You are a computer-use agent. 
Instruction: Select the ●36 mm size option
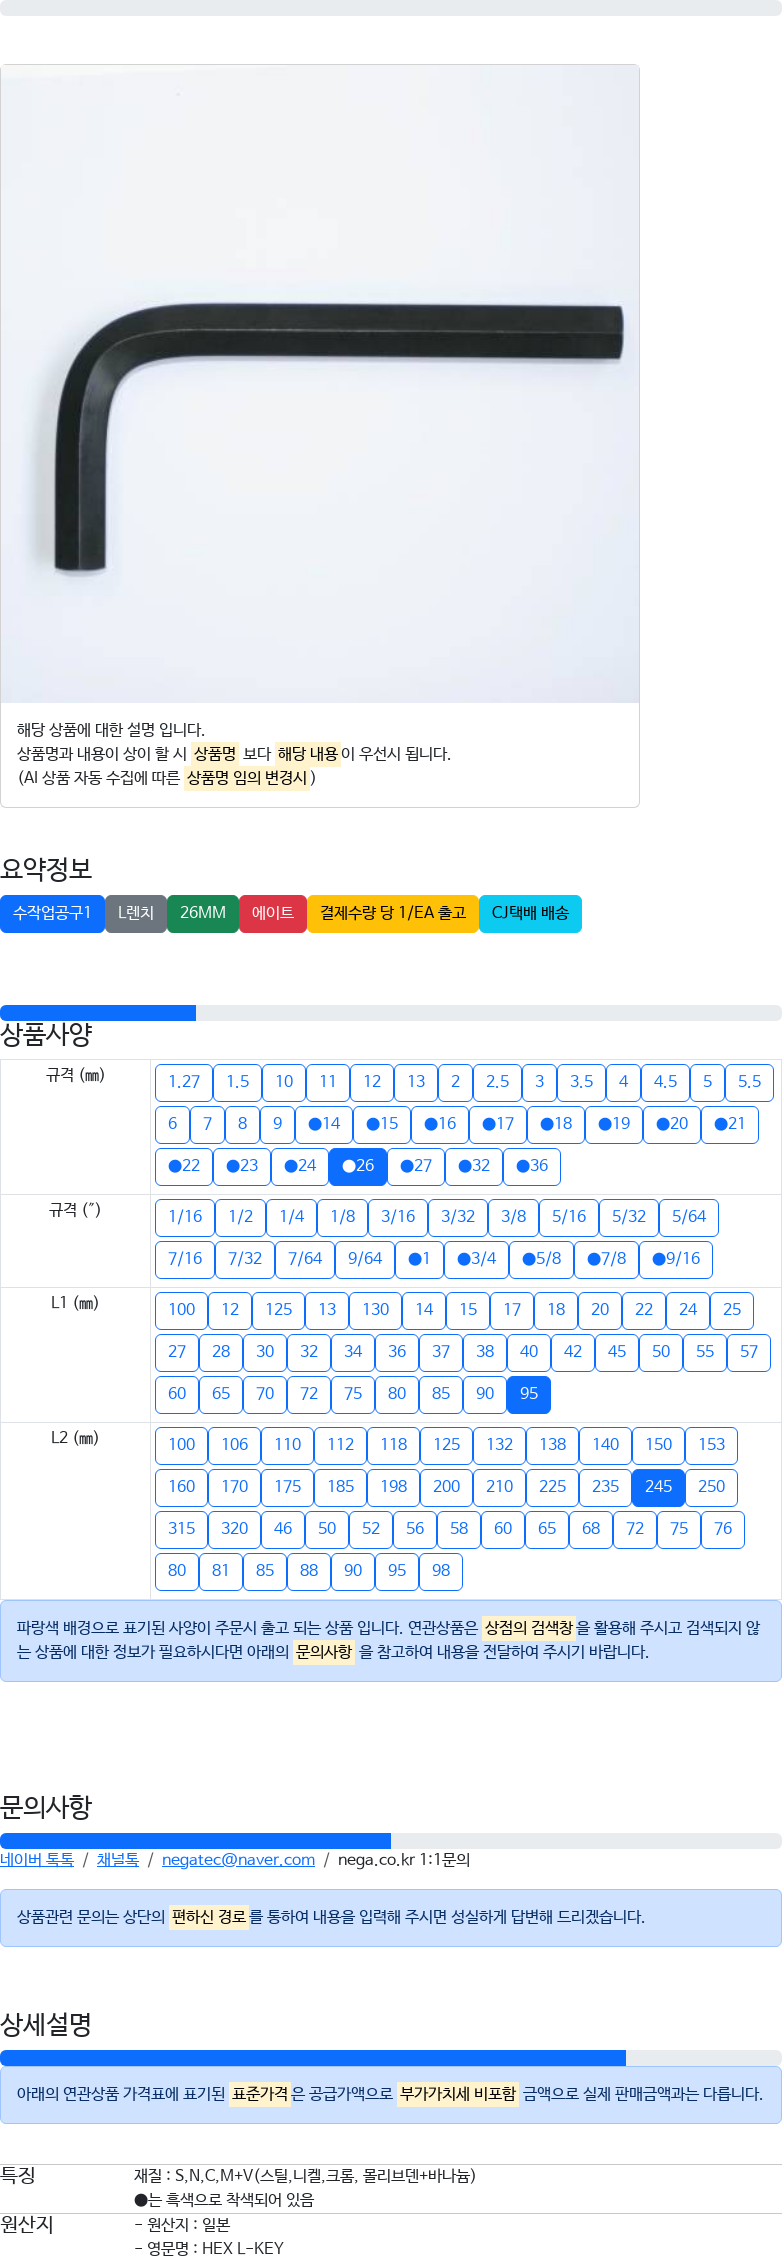tap(532, 1166)
